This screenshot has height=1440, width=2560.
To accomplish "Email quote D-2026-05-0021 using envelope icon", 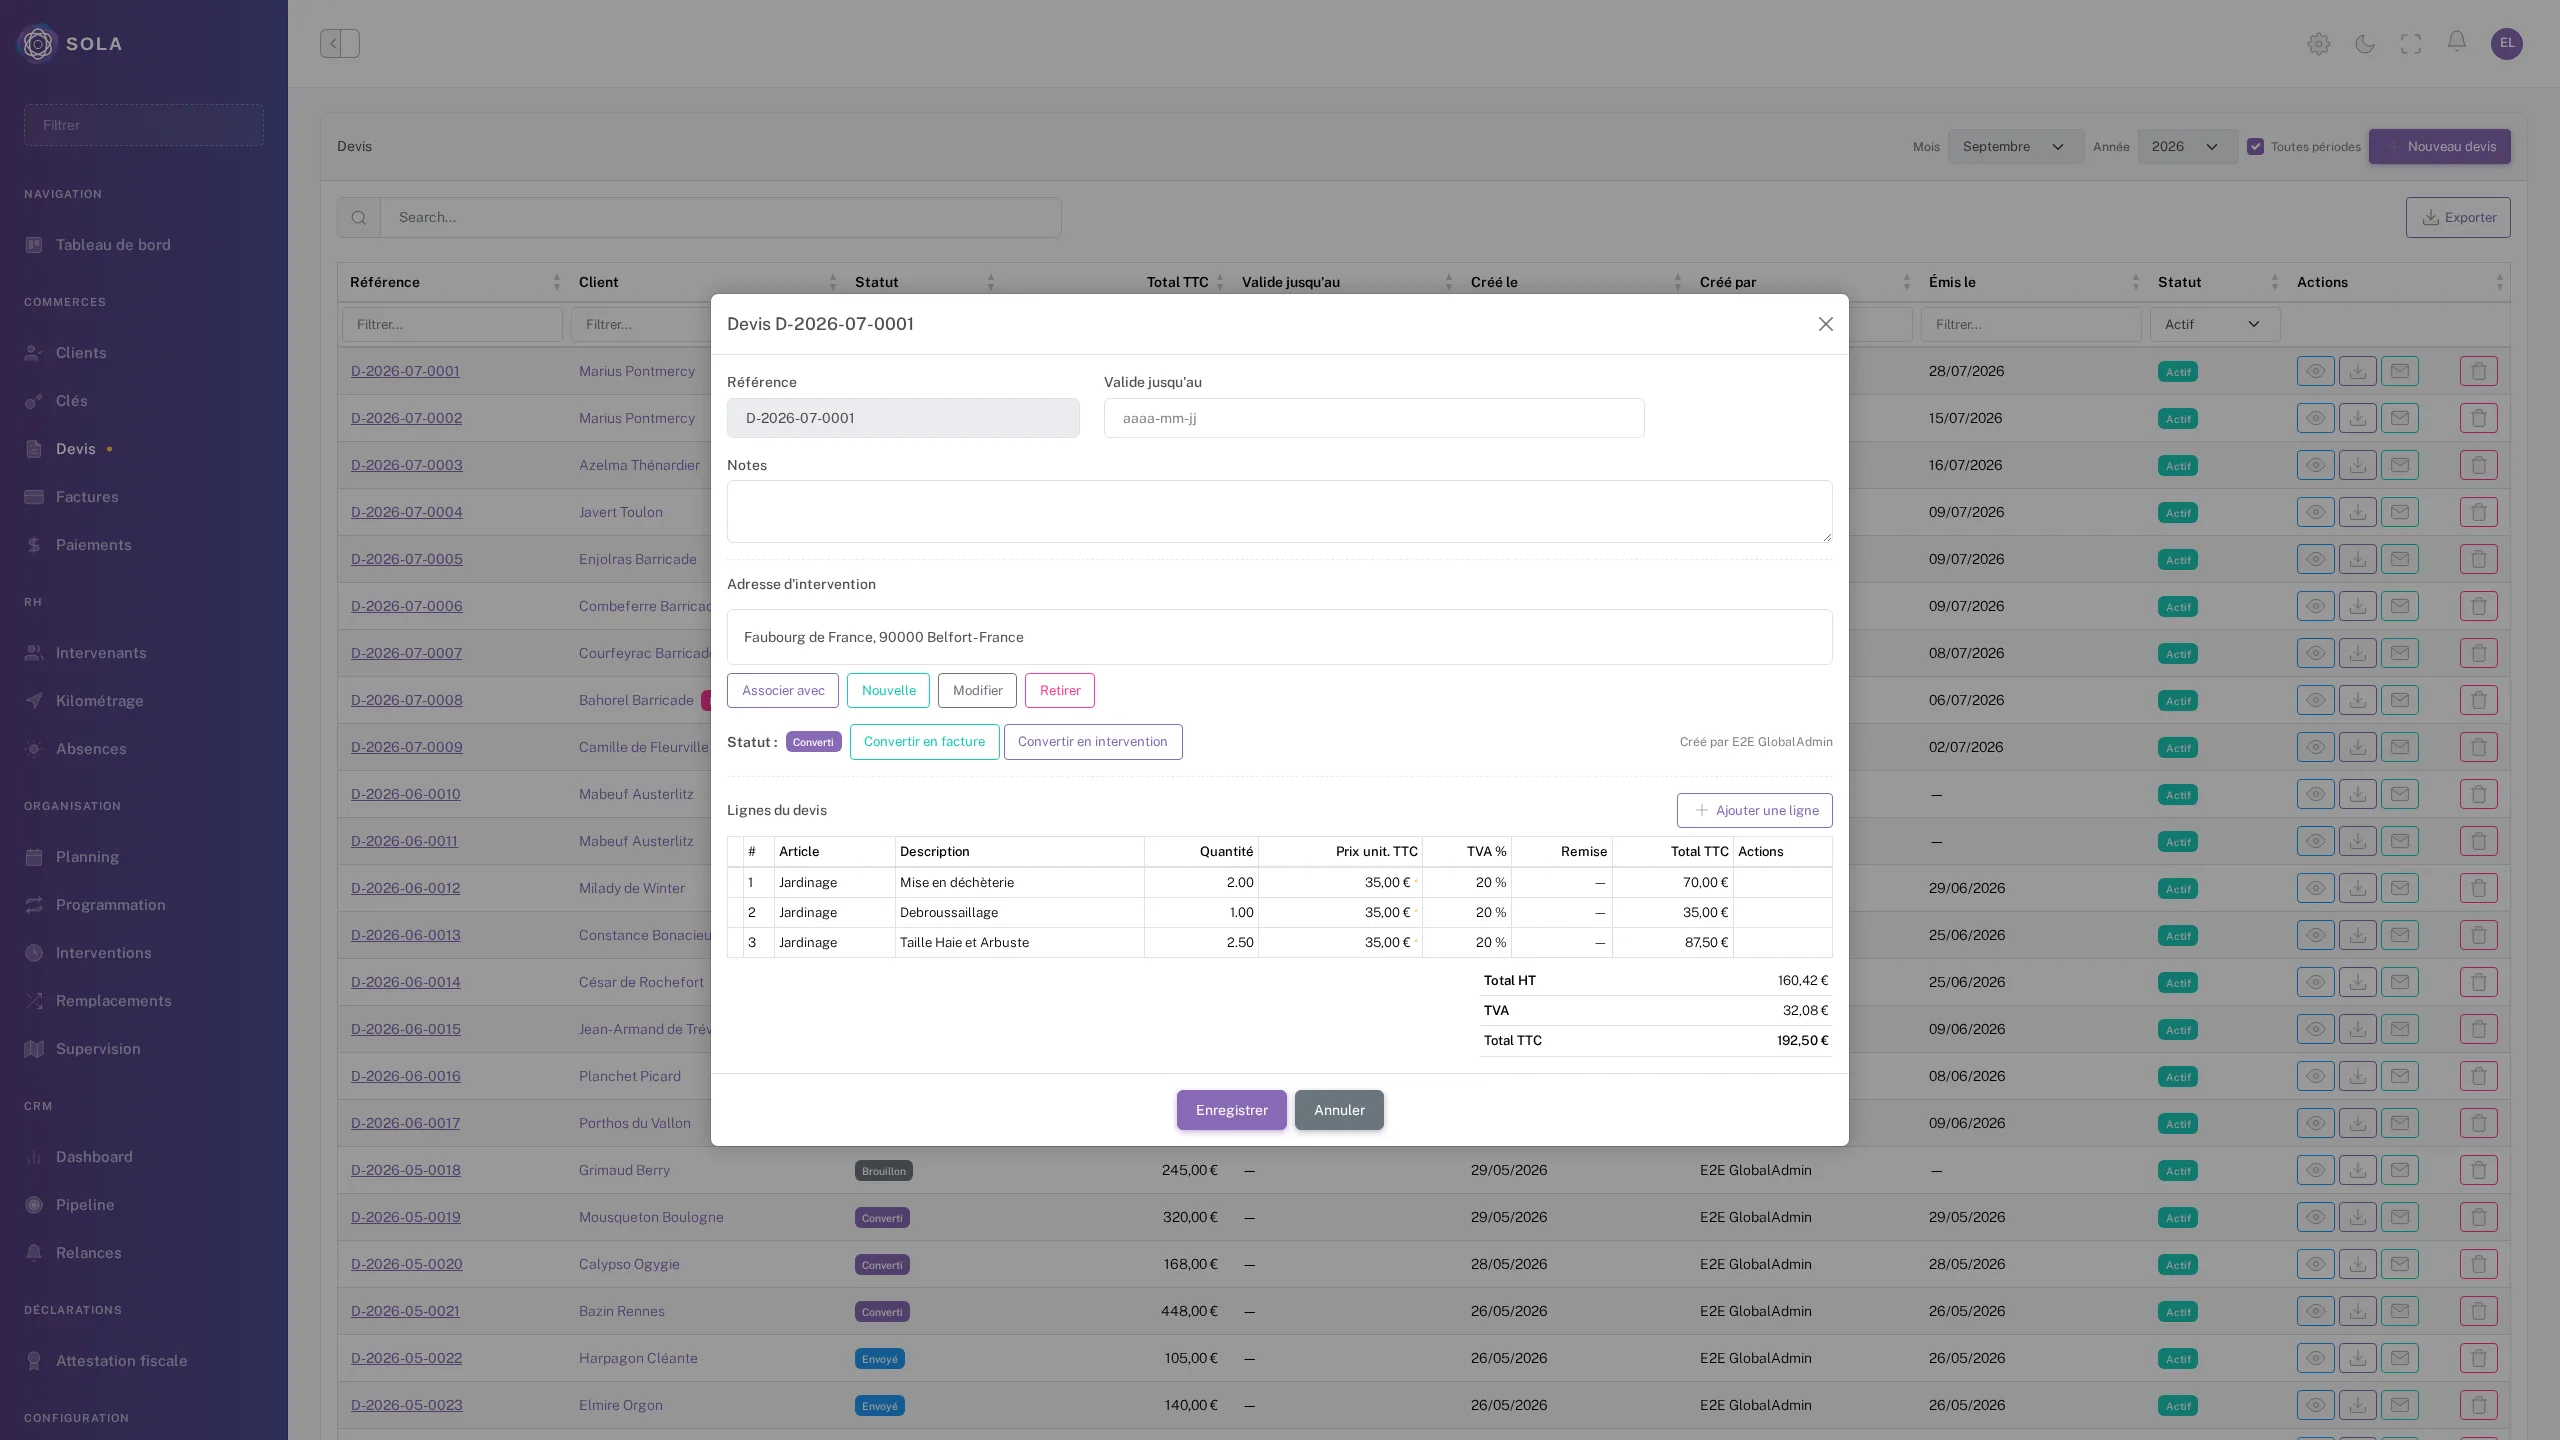I will [x=2400, y=1311].
